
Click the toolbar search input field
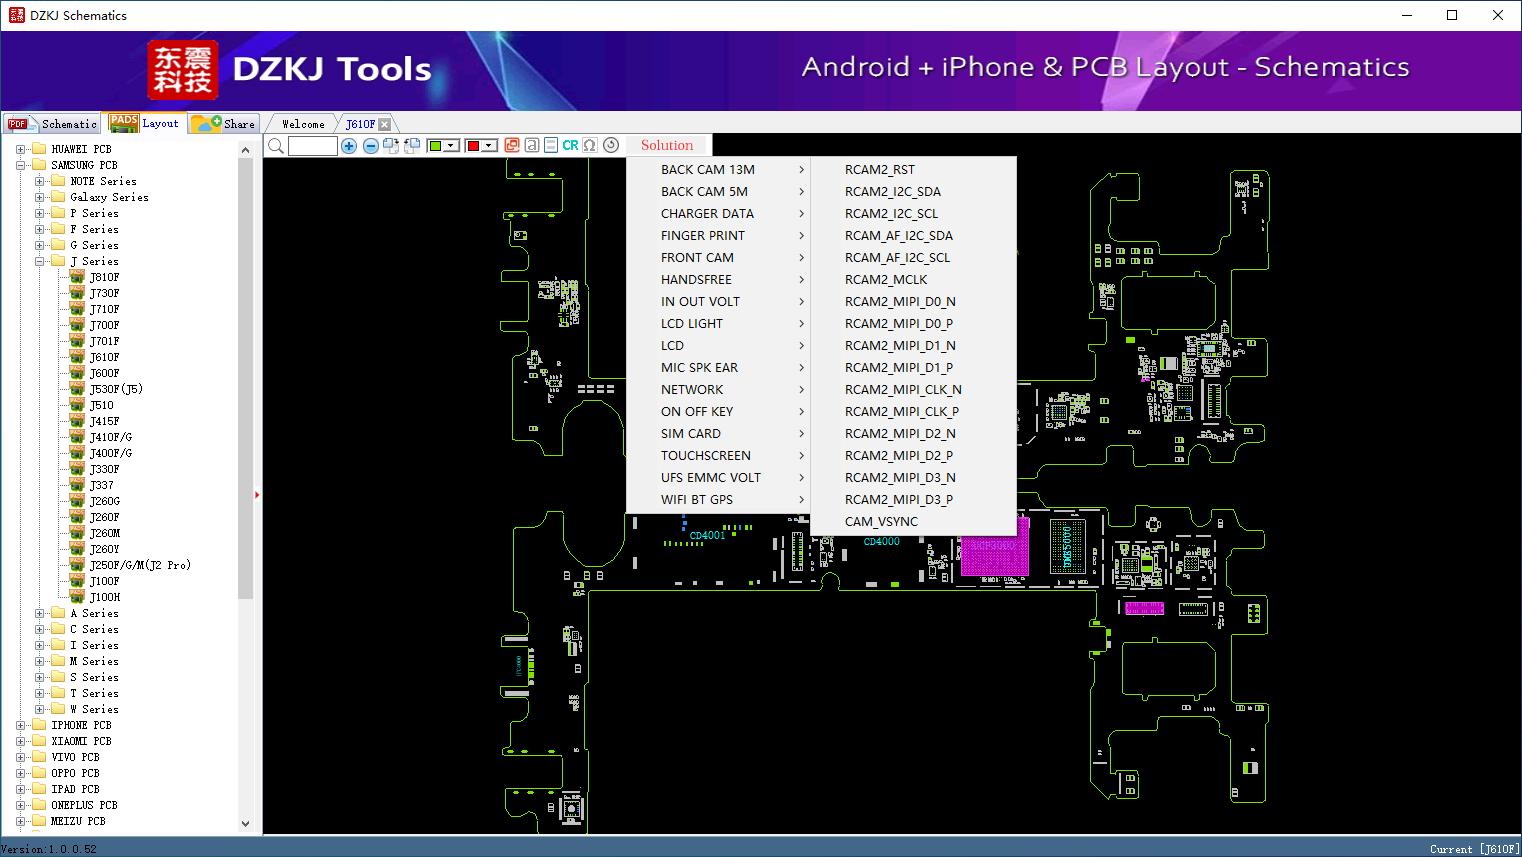[x=313, y=146]
